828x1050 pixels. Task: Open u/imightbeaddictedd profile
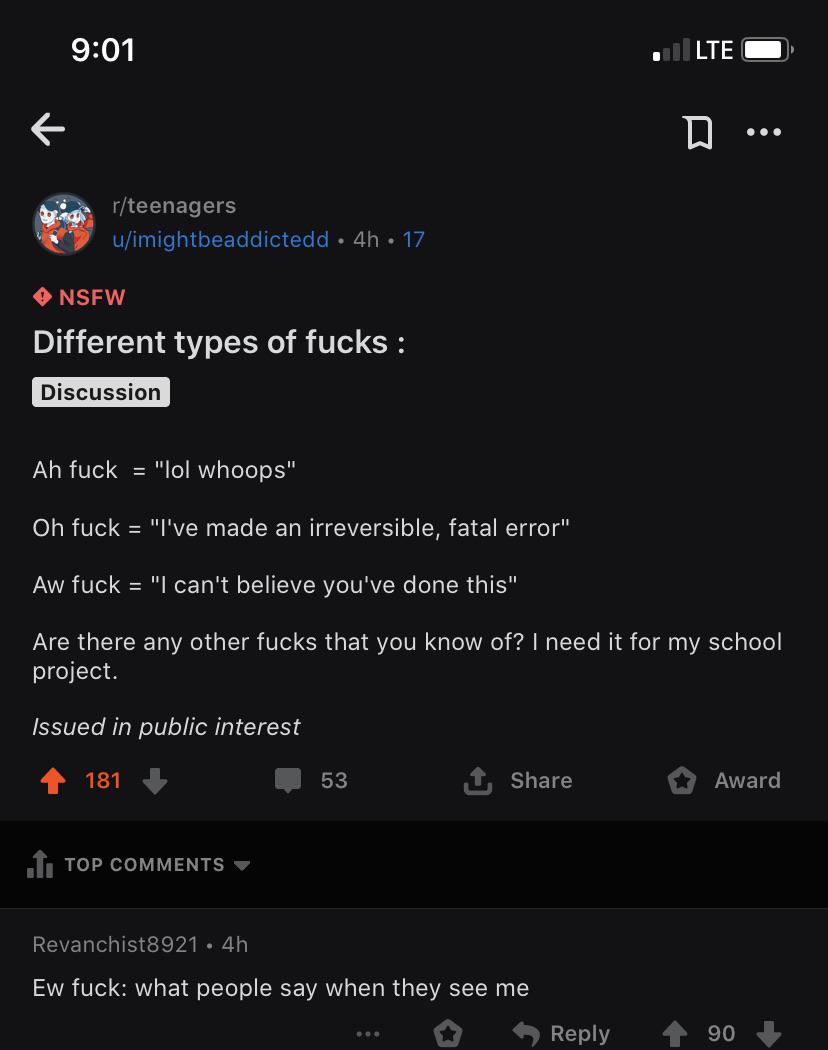(x=220, y=239)
